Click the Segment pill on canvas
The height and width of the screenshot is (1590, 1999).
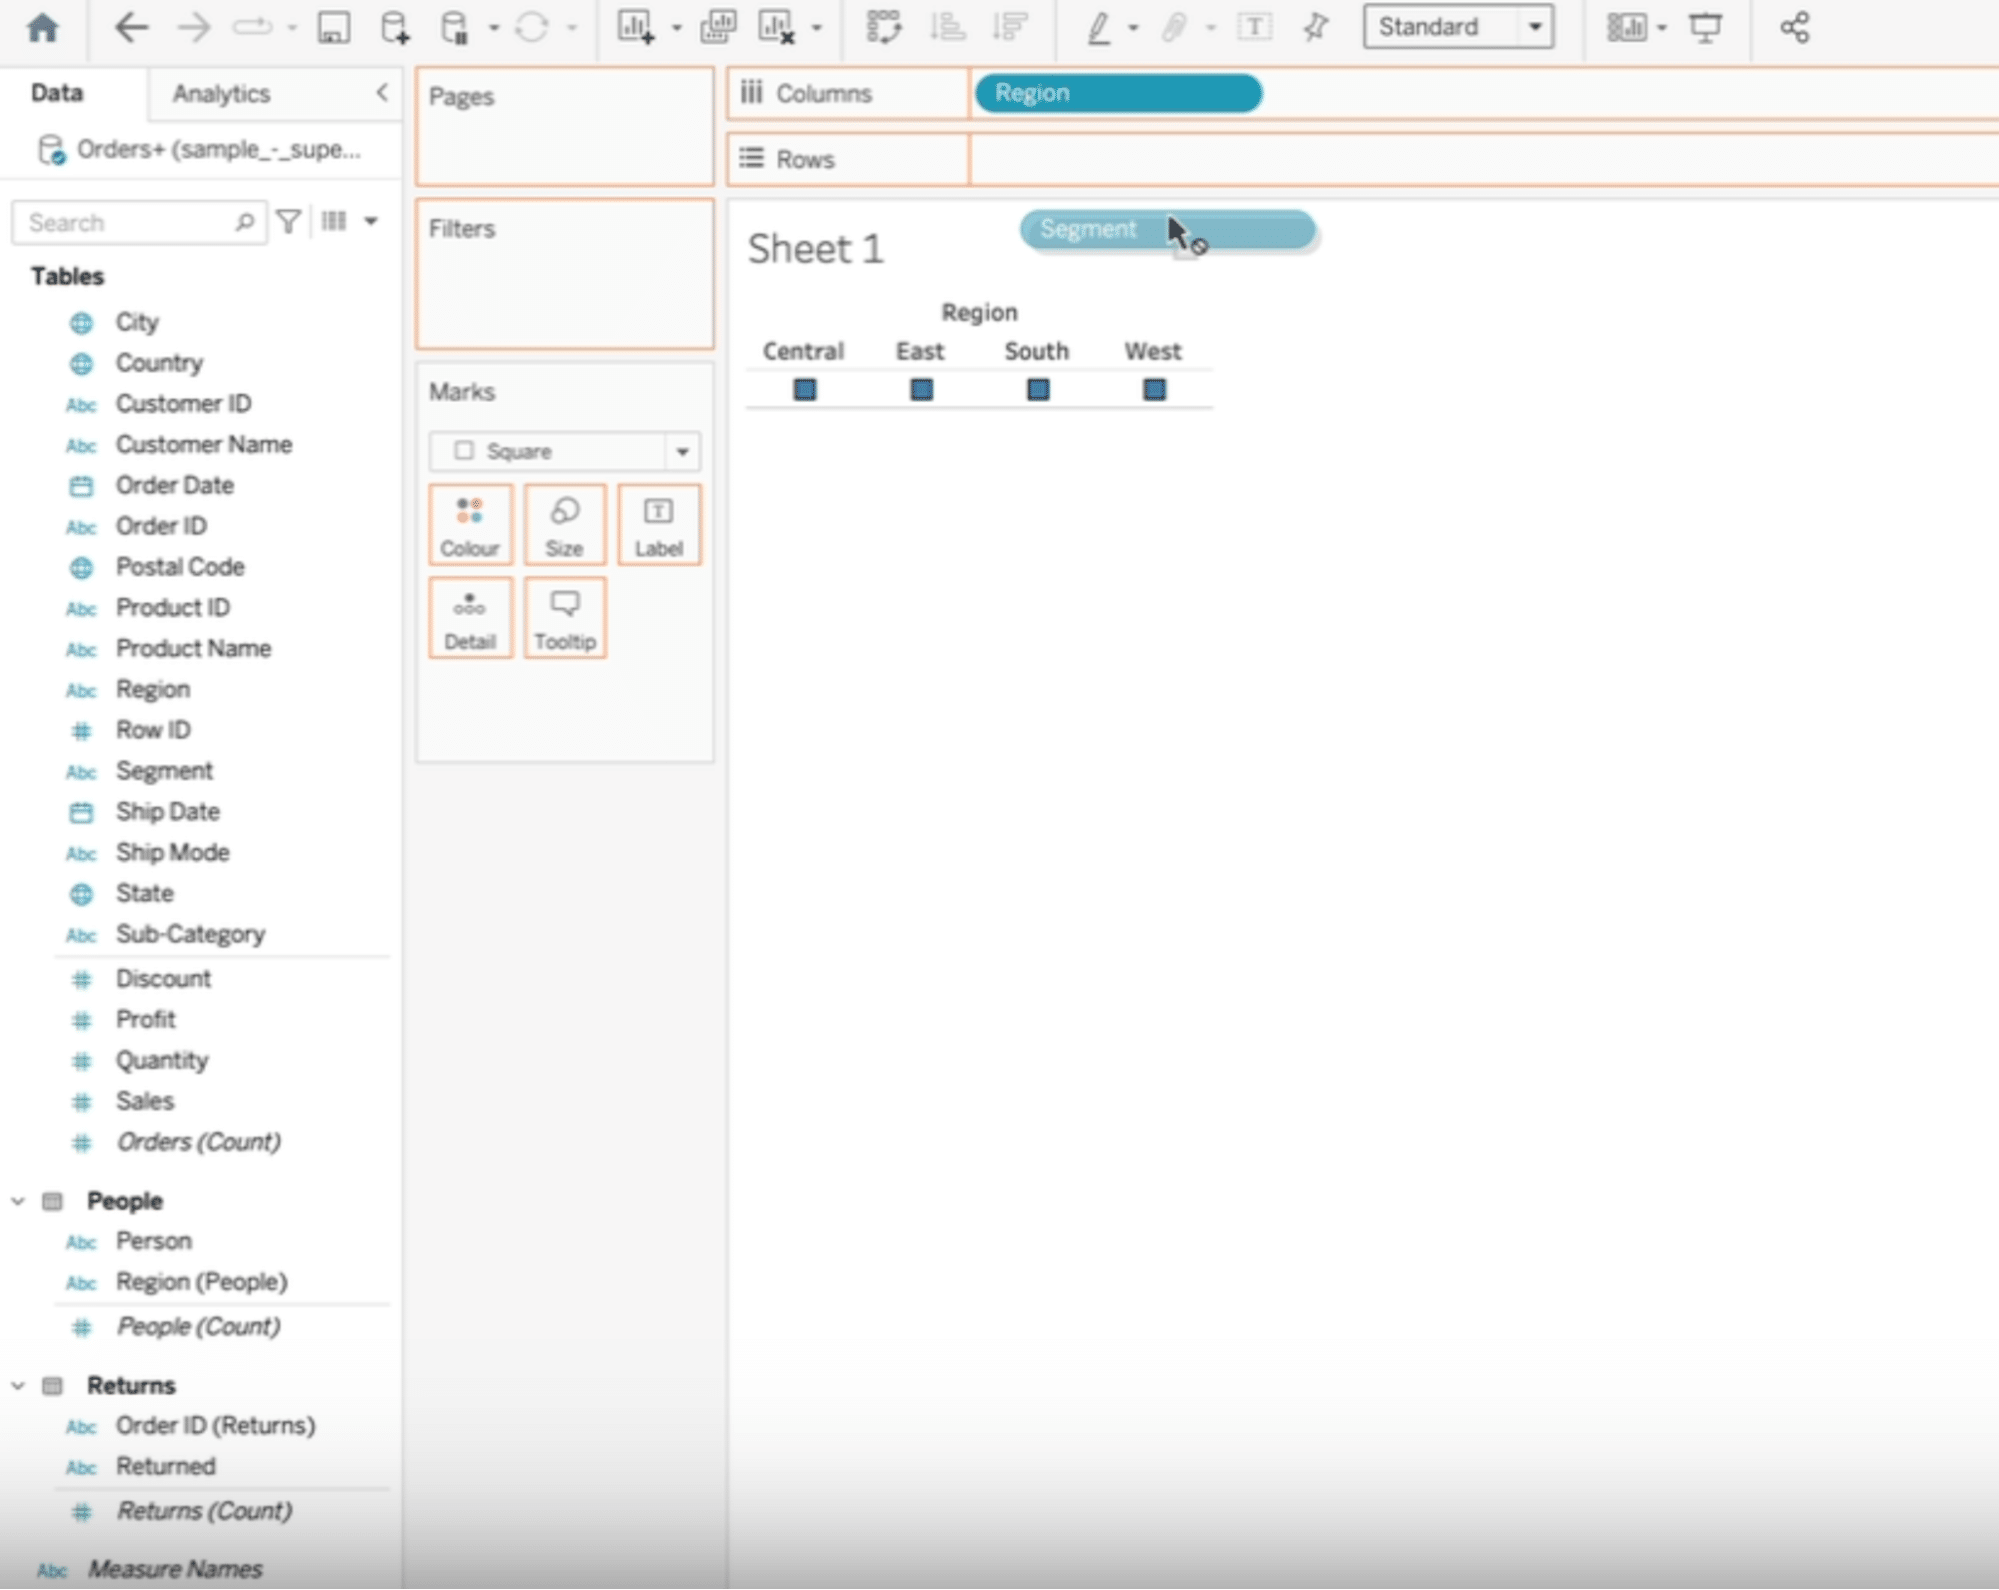1167,229
